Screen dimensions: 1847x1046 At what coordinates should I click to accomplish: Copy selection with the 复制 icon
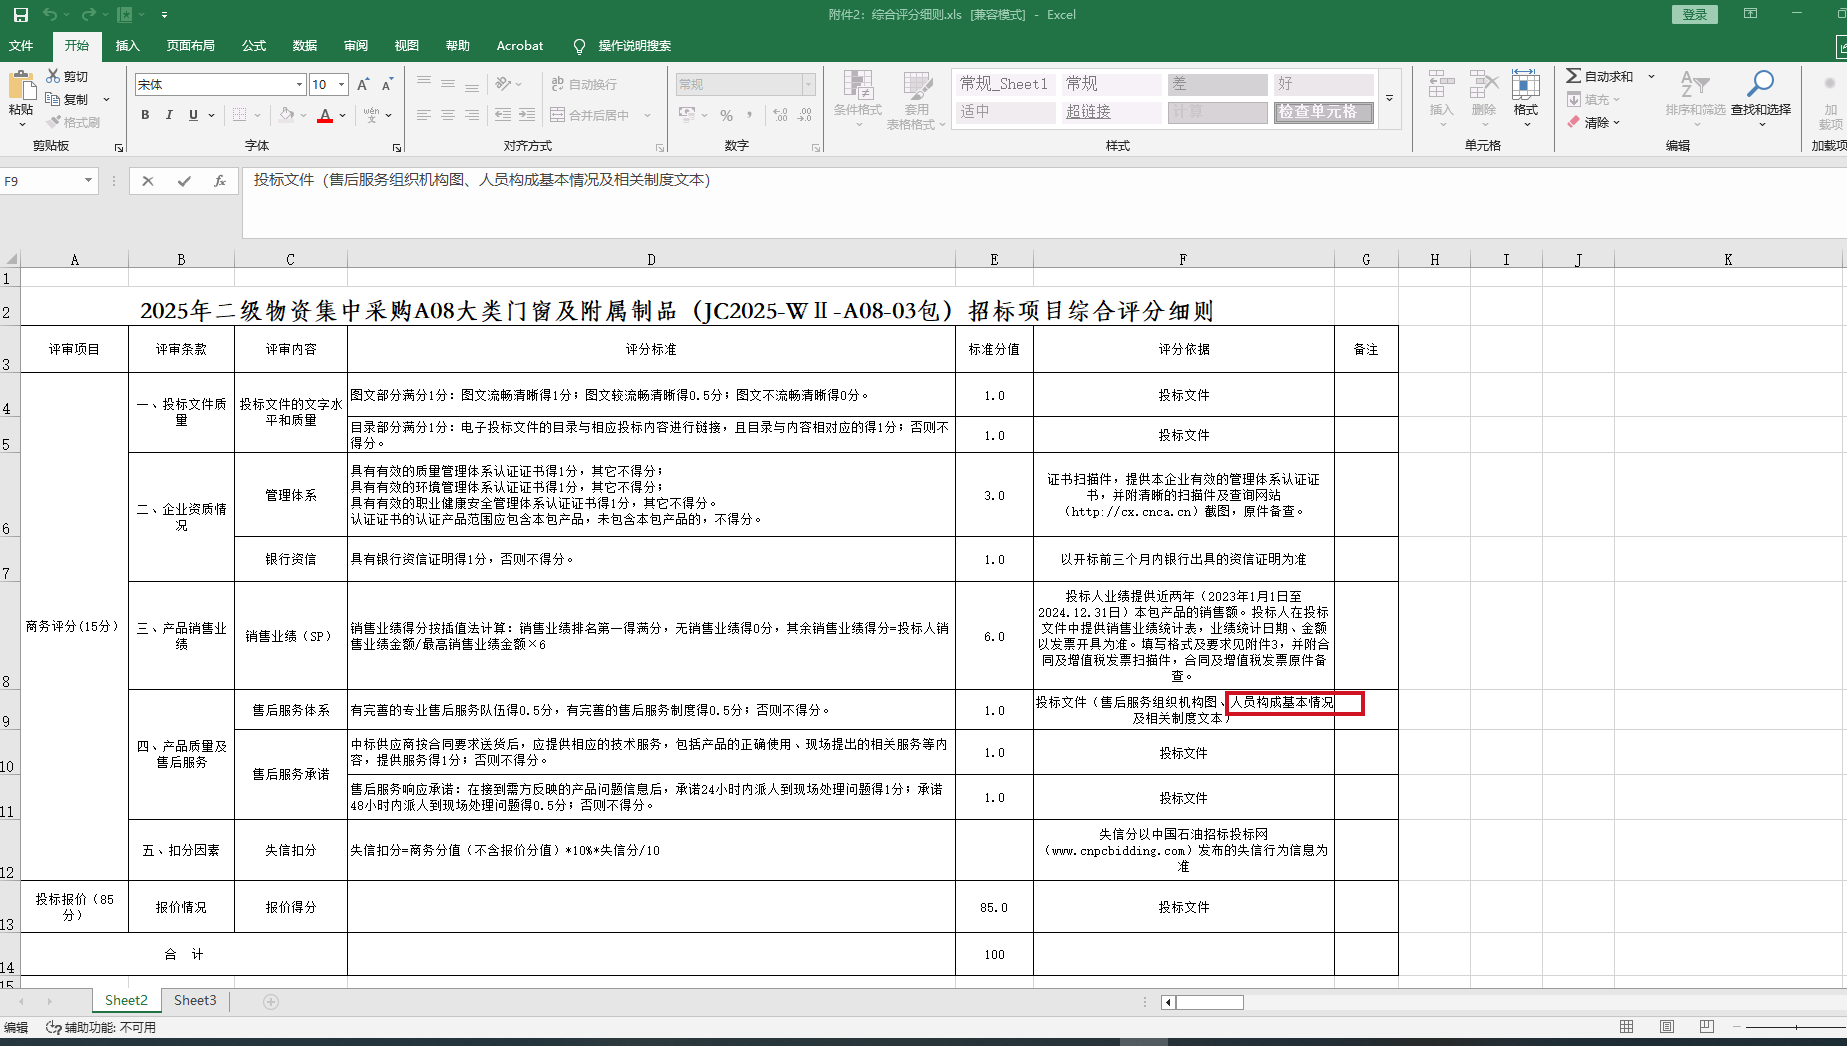point(53,99)
